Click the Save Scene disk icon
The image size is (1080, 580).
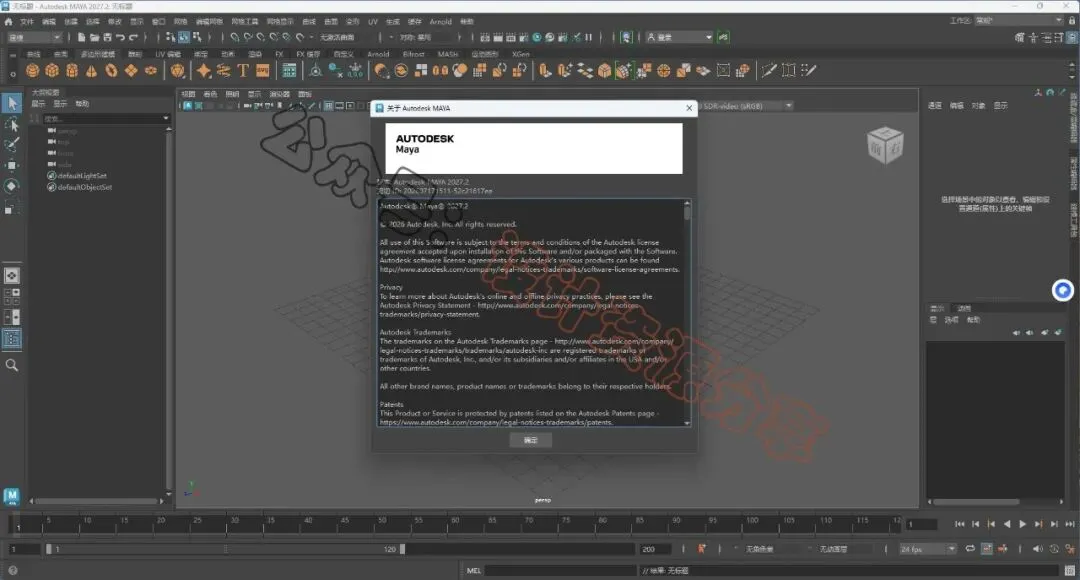click(x=107, y=37)
